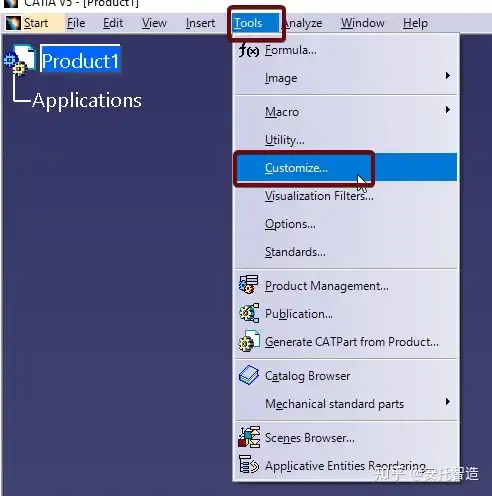
Task: Click the CATIA Start menu logo icon
Action: click(13, 23)
